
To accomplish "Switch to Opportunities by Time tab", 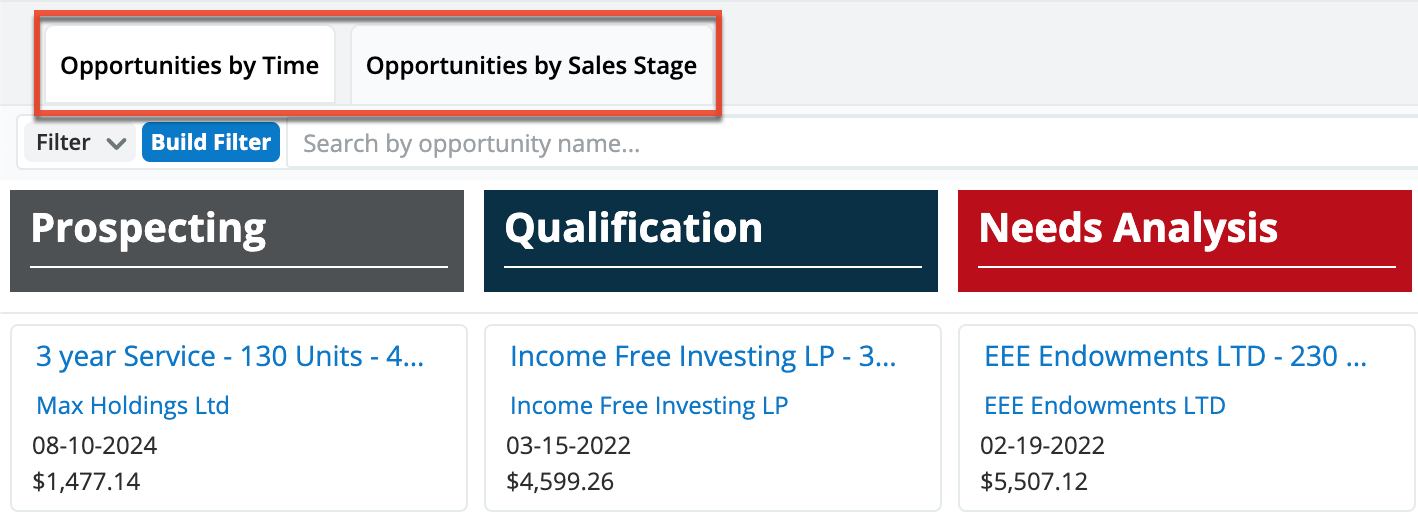I will point(189,66).
